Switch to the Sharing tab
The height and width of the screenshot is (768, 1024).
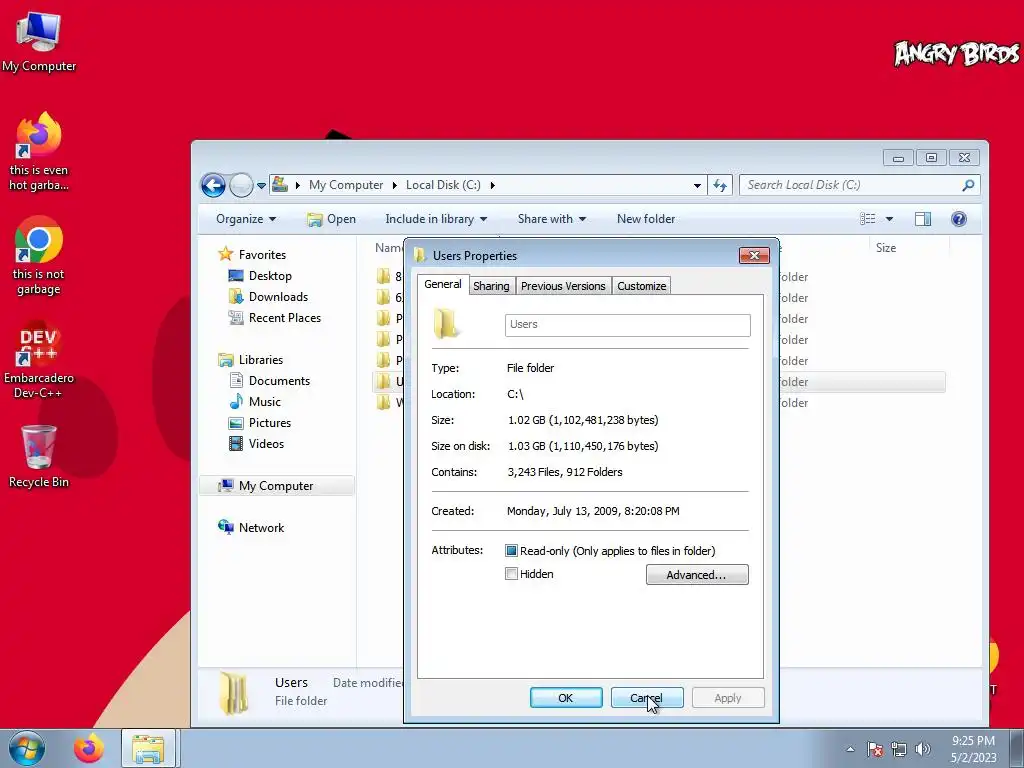491,286
